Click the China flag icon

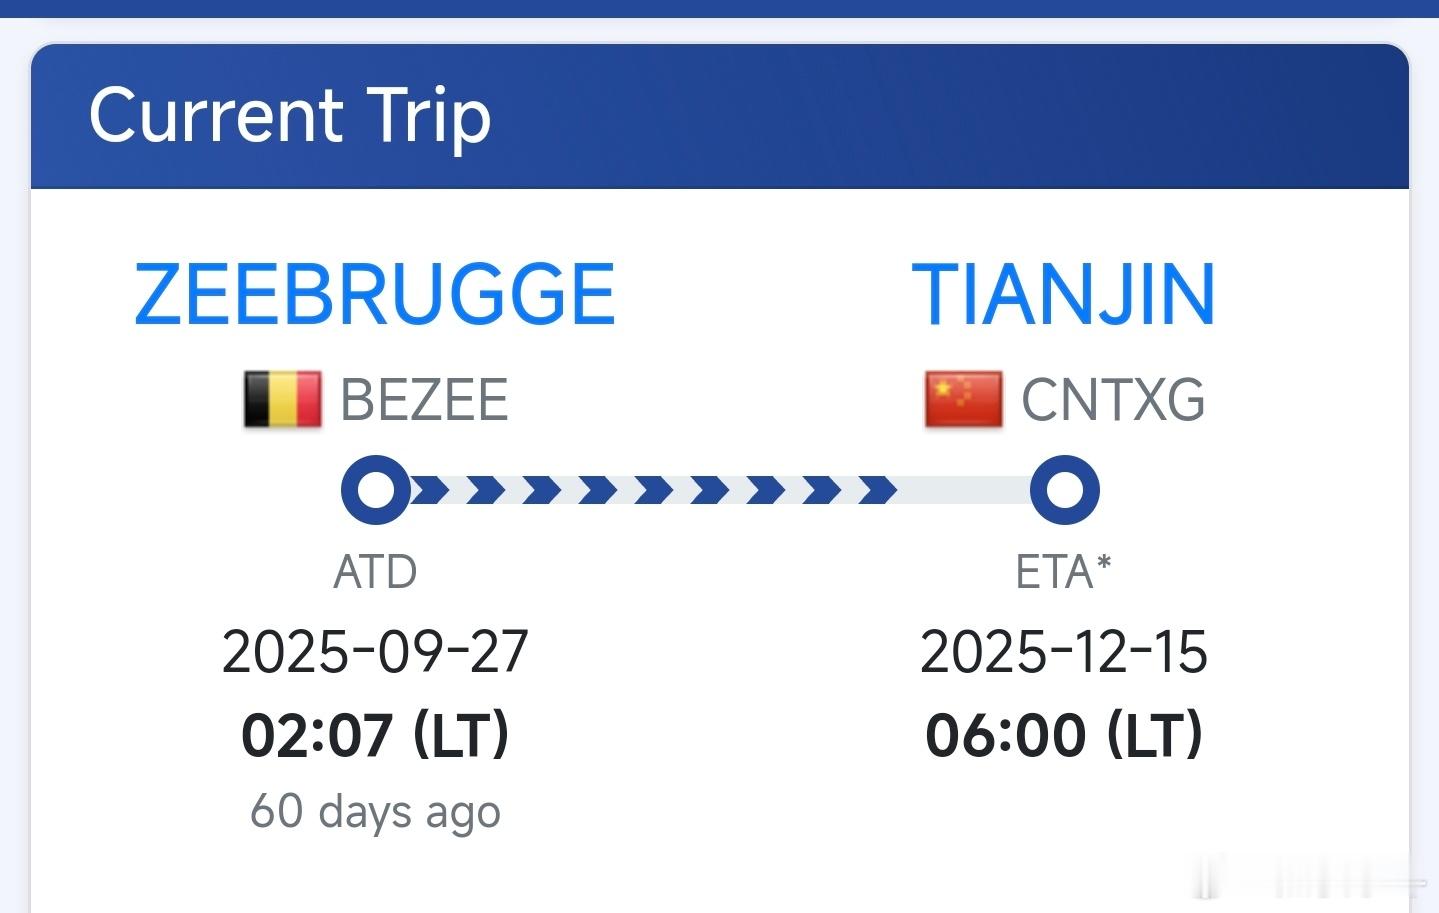click(963, 400)
